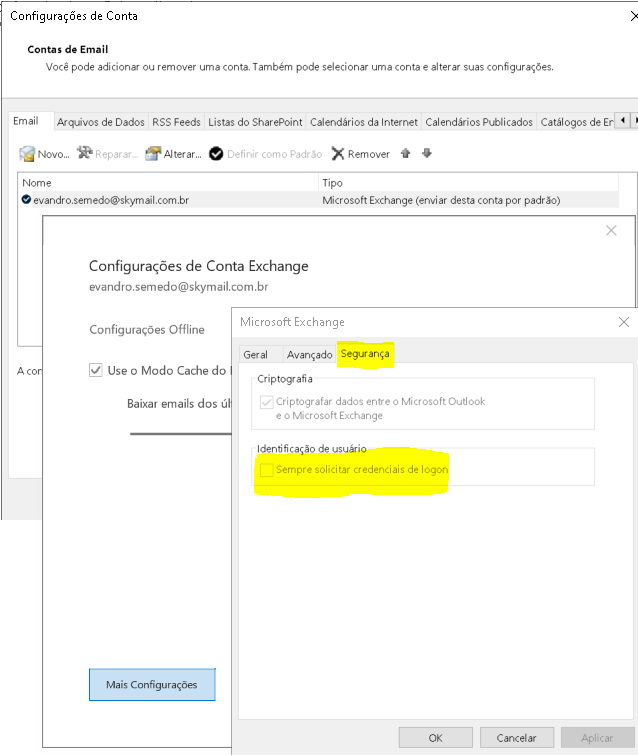This screenshot has height=756, width=638.
Task: Open the Calendários Publicados tab
Action: click(x=479, y=122)
